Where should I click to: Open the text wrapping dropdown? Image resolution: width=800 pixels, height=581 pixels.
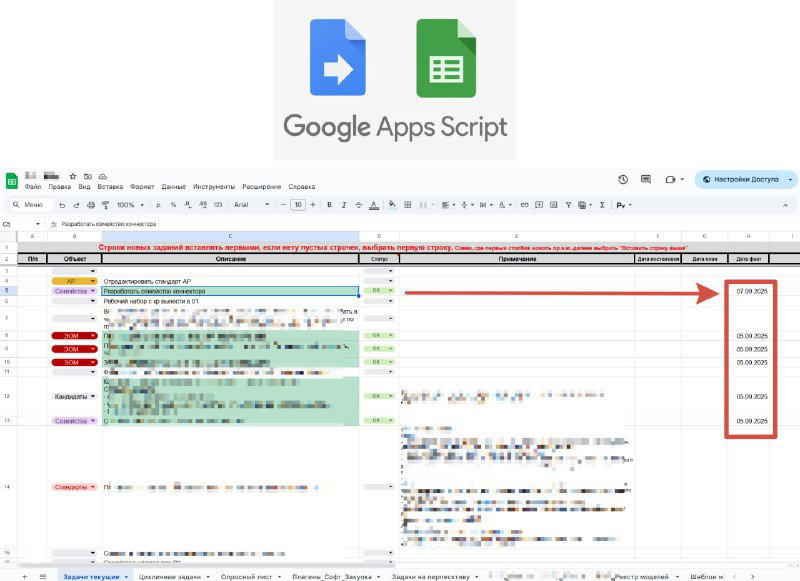(485, 205)
